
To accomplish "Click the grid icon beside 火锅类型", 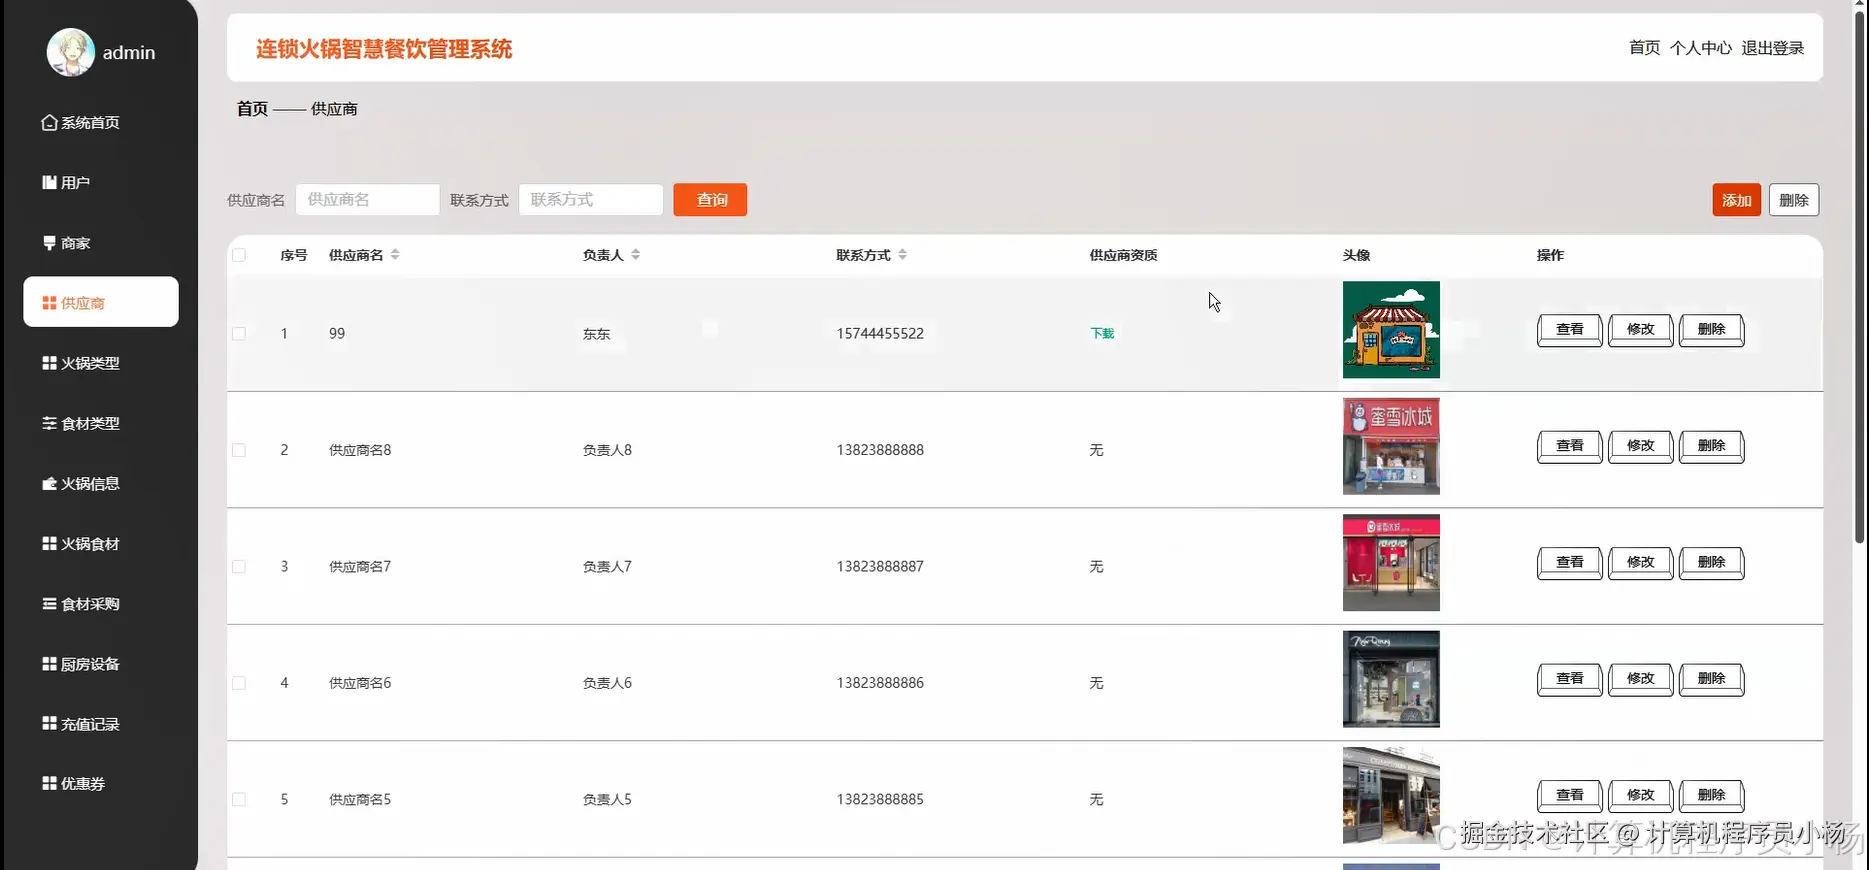I will coord(49,363).
